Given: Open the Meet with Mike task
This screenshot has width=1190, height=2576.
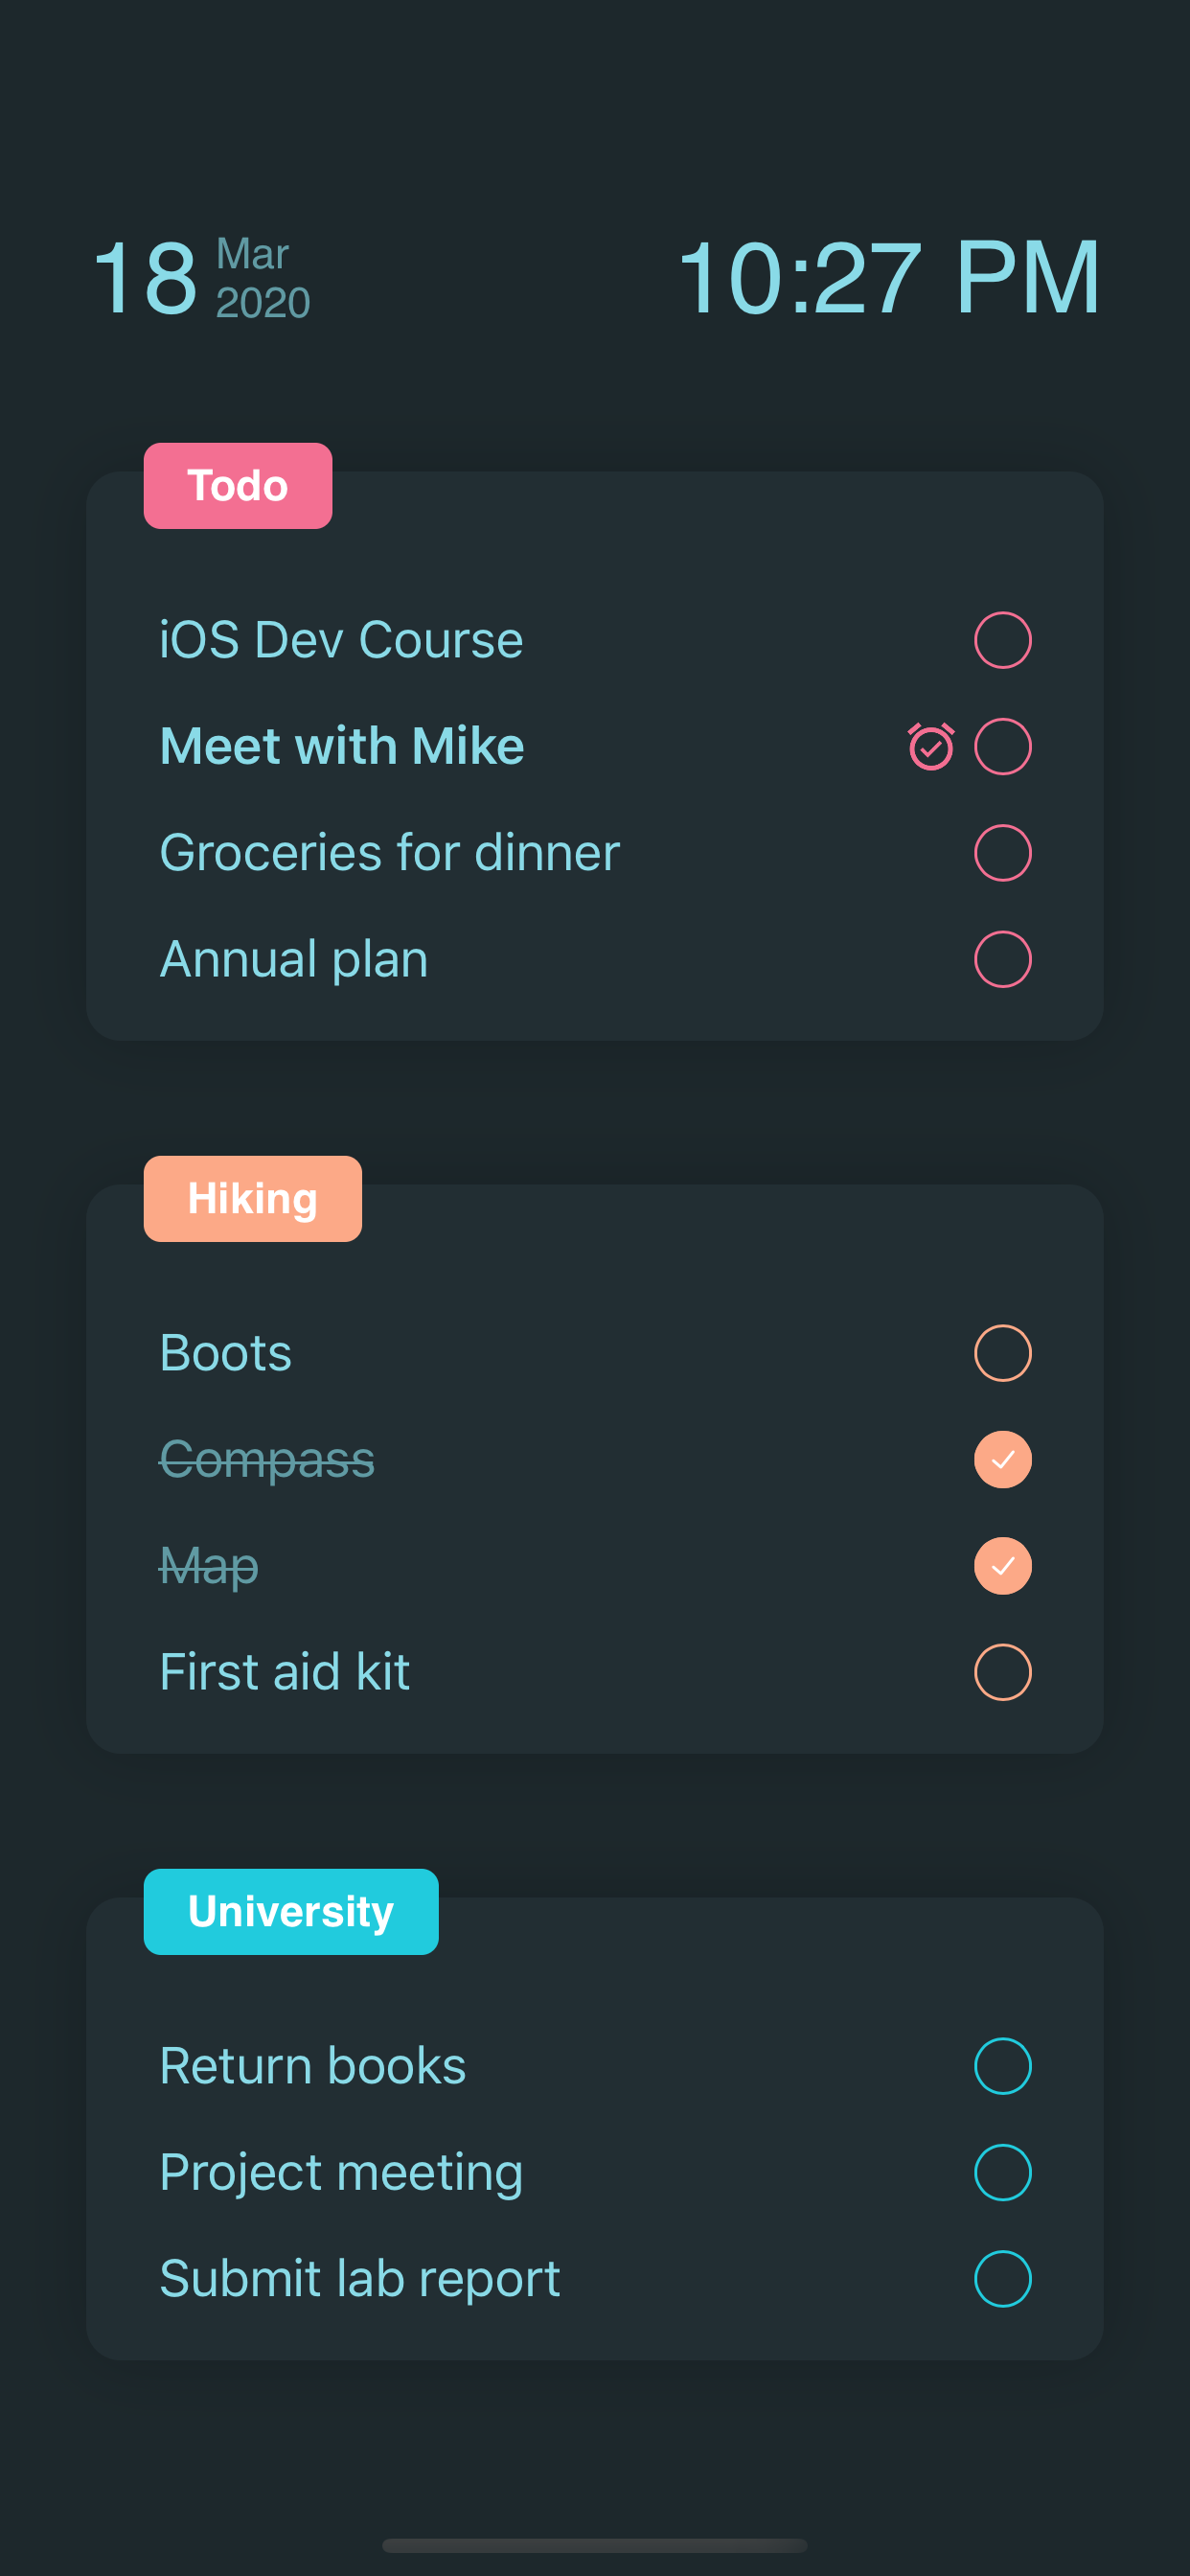Looking at the screenshot, I should pyautogui.click(x=342, y=746).
